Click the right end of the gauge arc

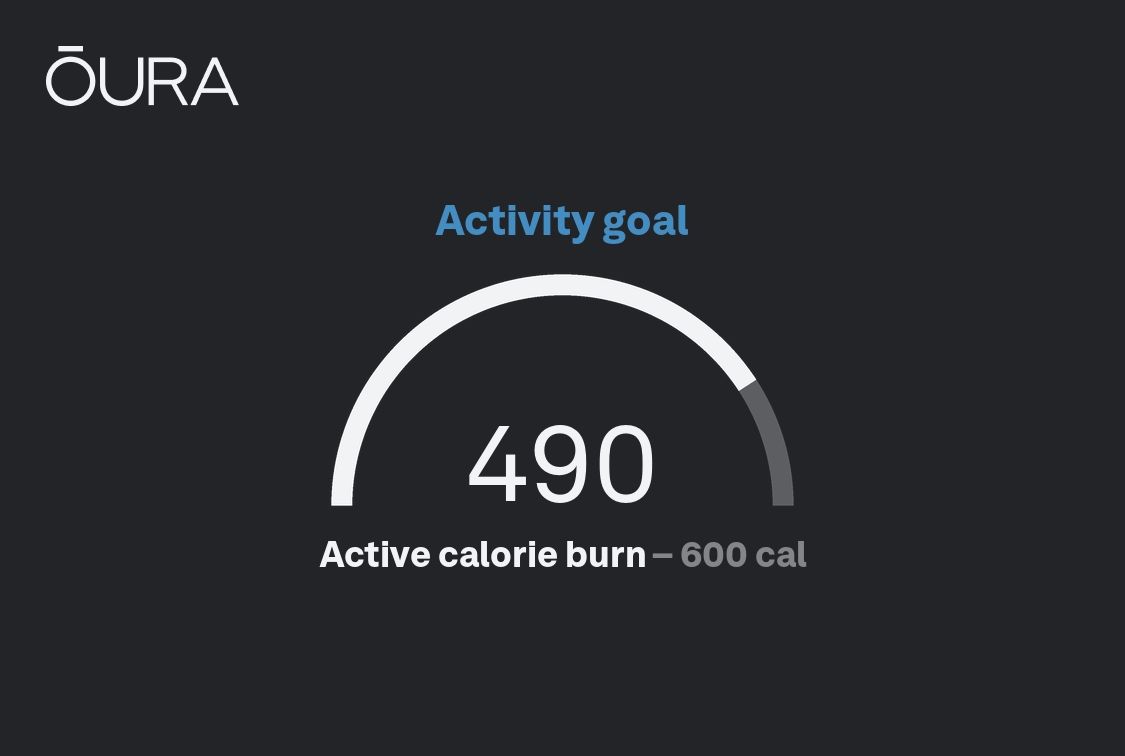click(x=783, y=498)
